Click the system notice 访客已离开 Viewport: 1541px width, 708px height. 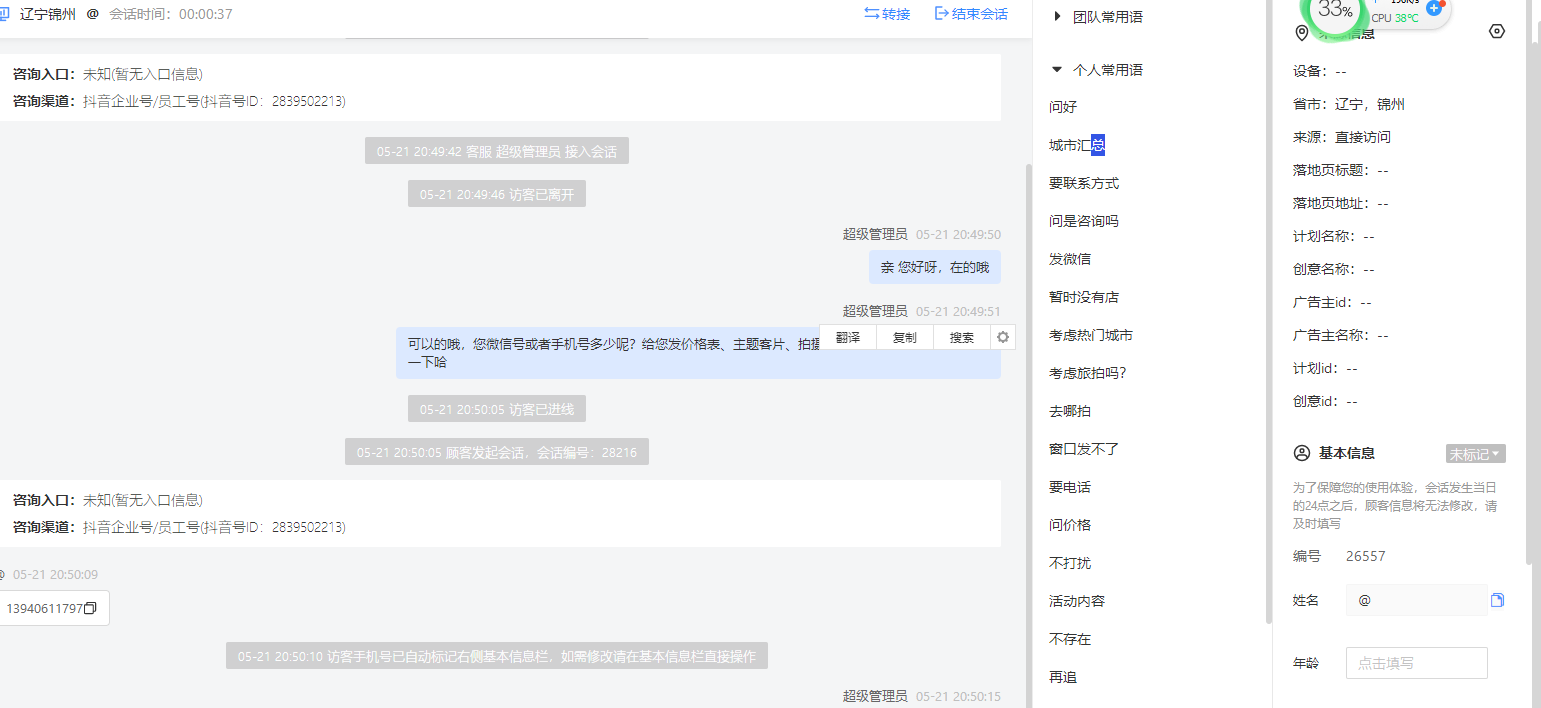click(497, 195)
